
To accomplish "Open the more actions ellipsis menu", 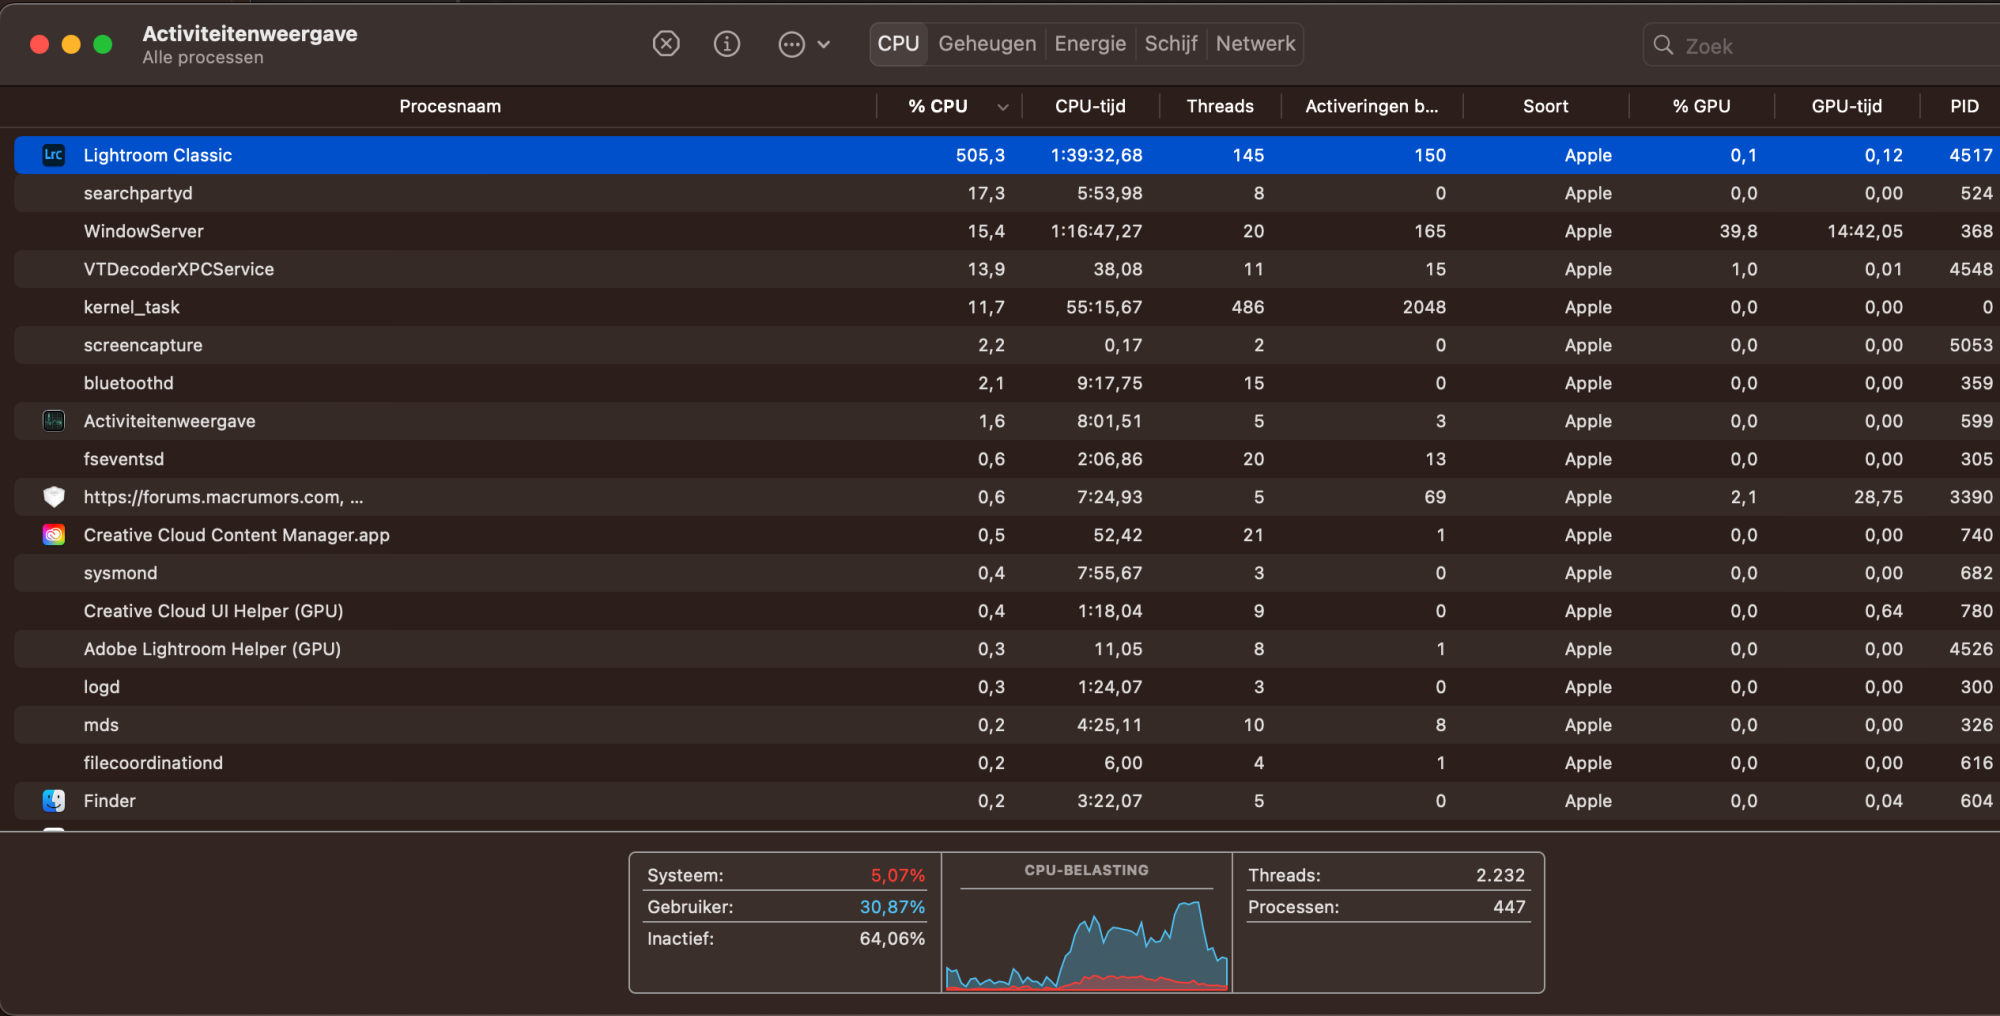I will (x=804, y=44).
